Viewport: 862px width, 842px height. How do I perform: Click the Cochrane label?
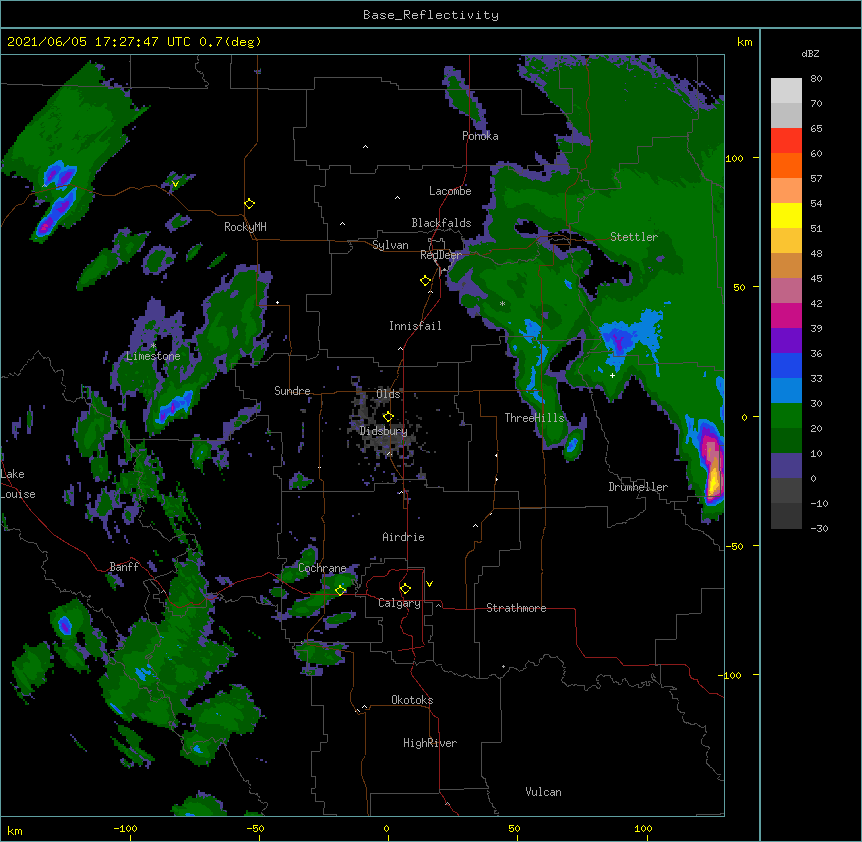click(322, 568)
